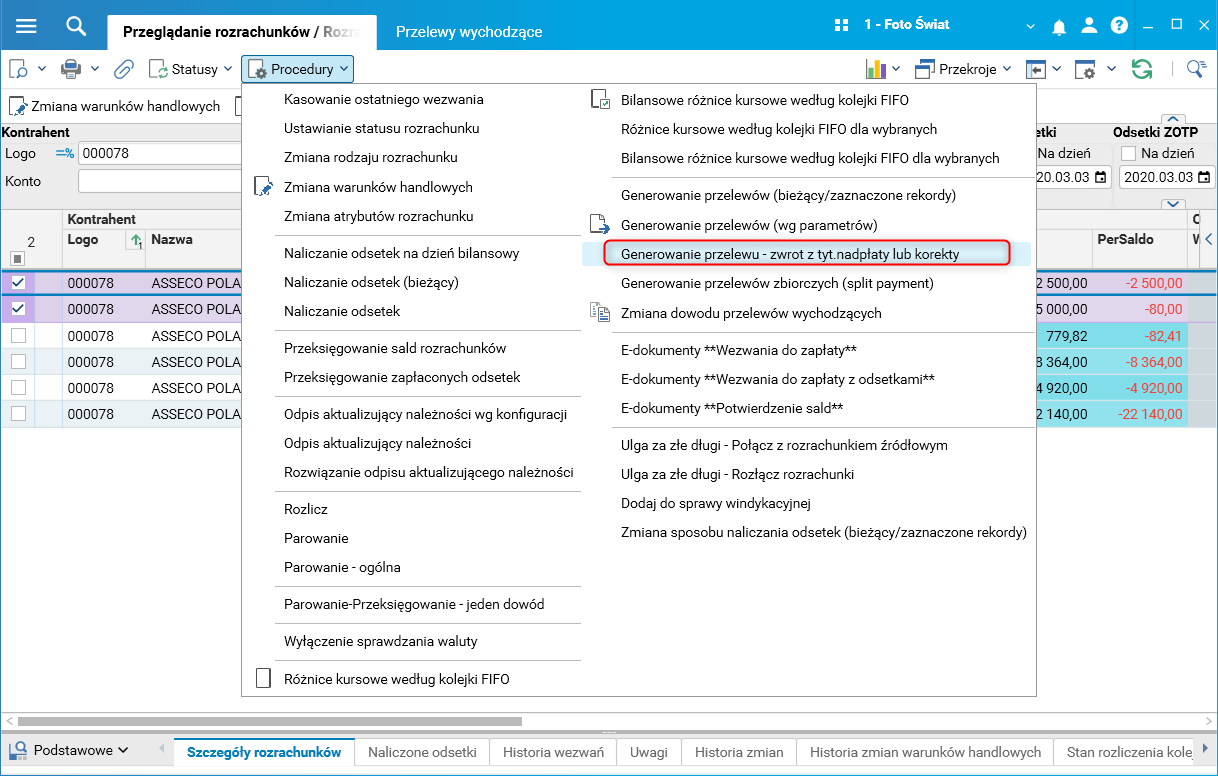Click the Konto input field
The image size is (1218, 776).
point(160,181)
